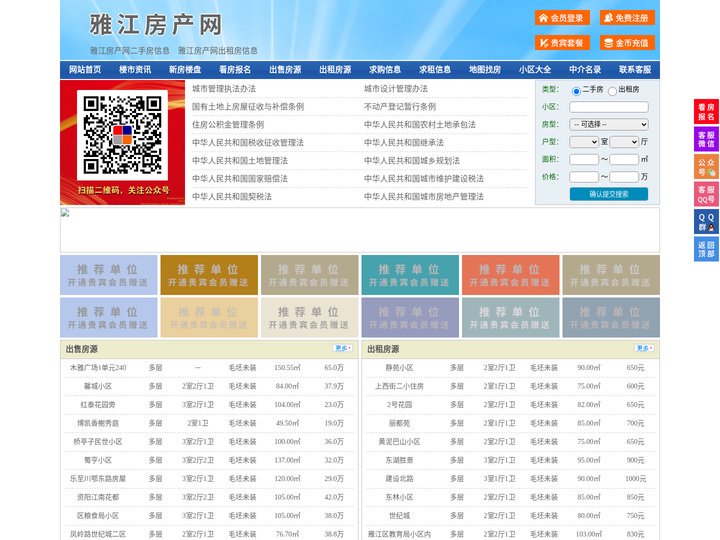Click the bright teal 推荐单位 ad tile

410,275
